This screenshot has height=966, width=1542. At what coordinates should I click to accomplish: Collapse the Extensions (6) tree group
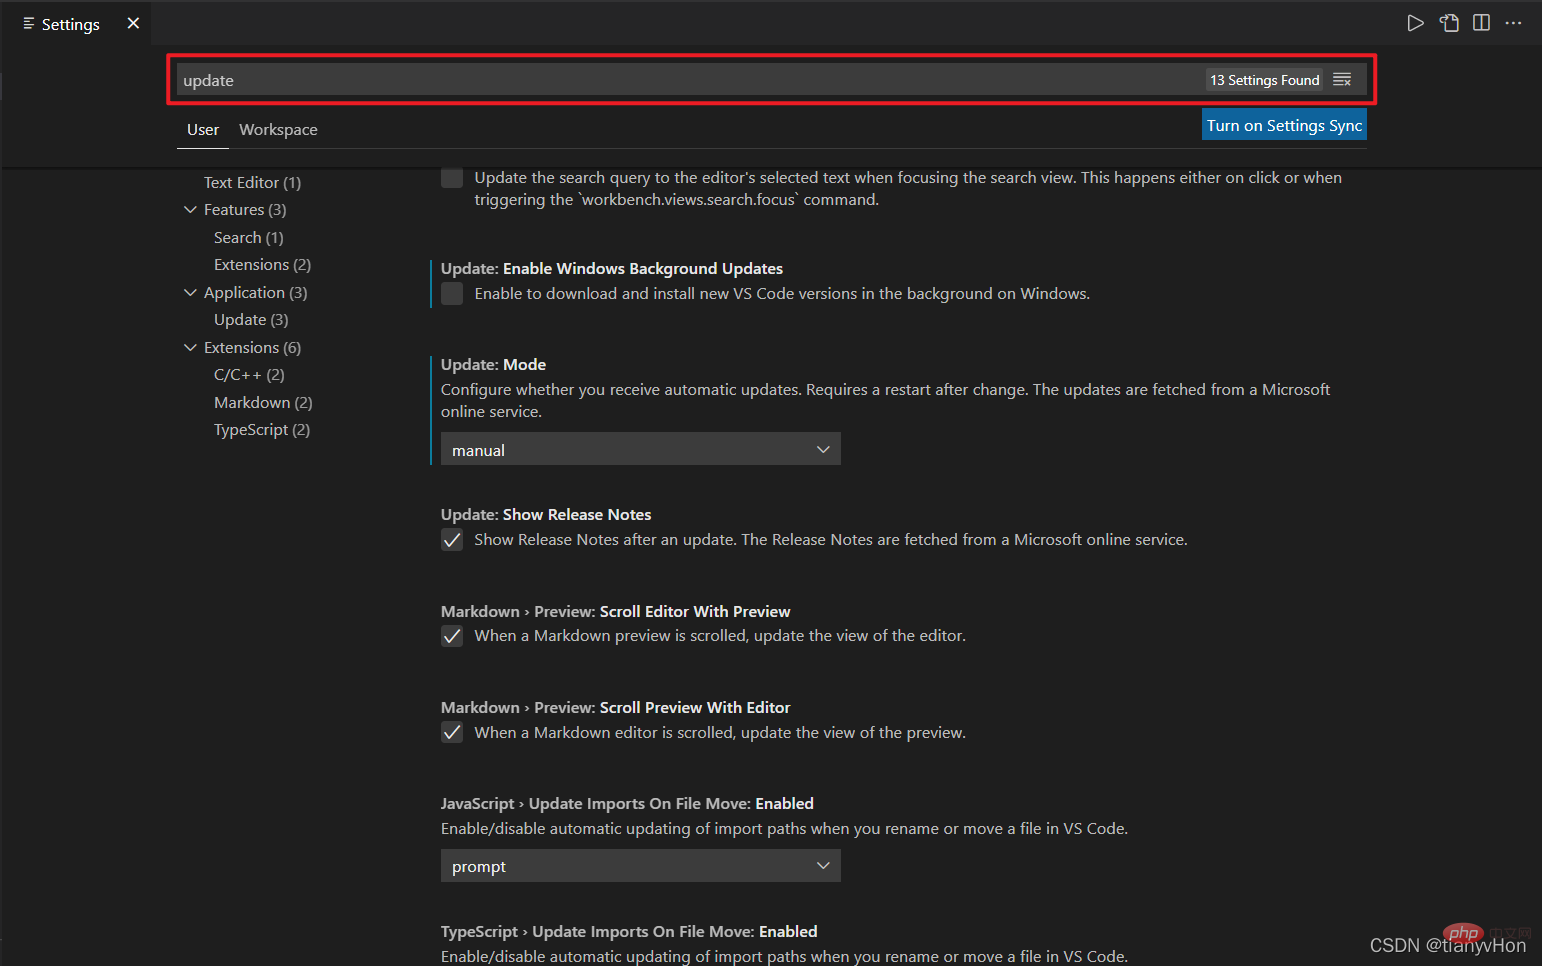[191, 348]
